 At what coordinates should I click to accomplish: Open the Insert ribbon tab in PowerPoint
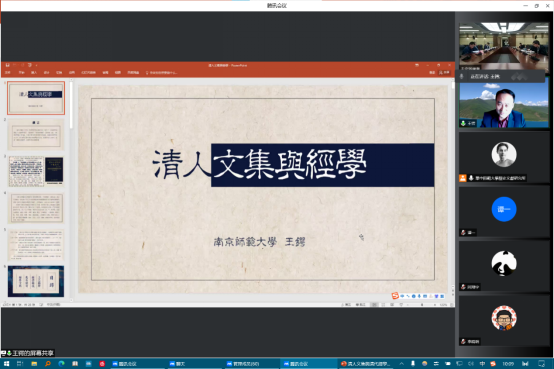pos(34,72)
